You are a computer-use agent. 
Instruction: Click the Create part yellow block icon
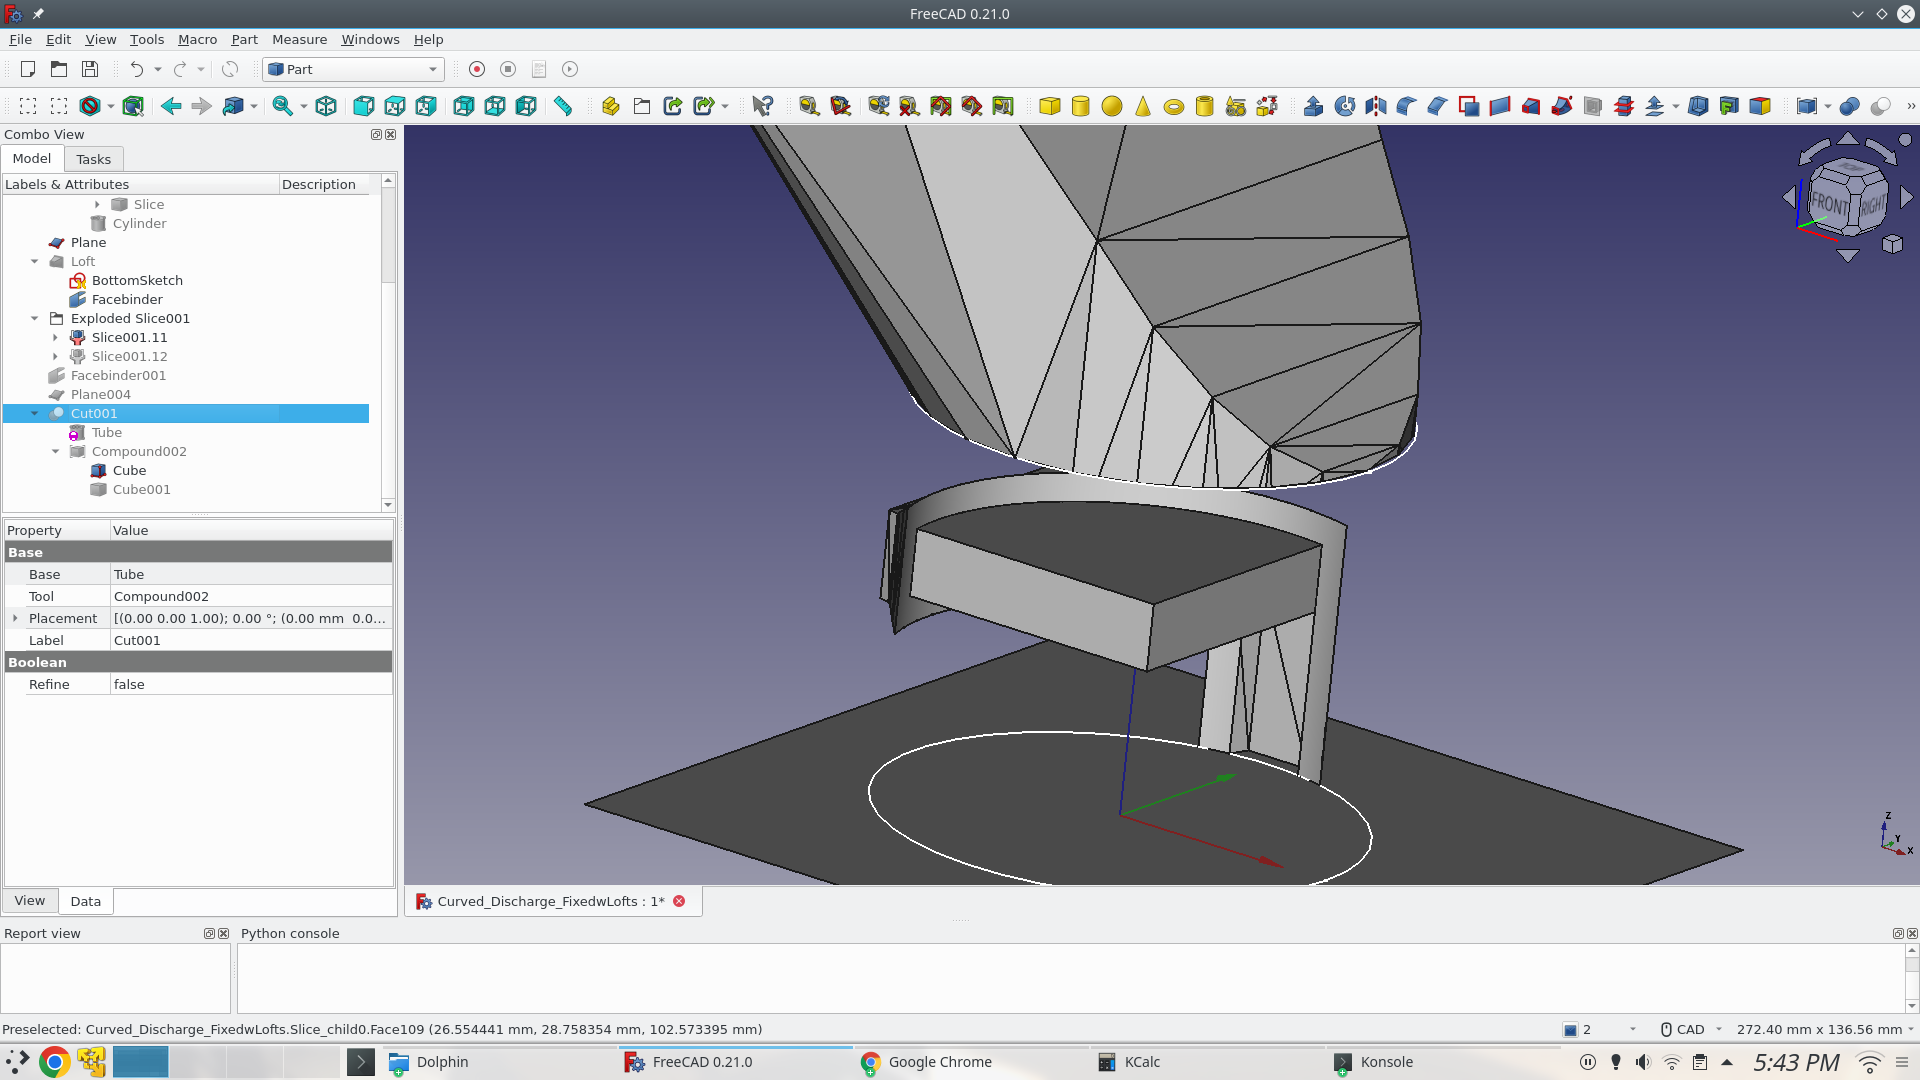pos(611,106)
